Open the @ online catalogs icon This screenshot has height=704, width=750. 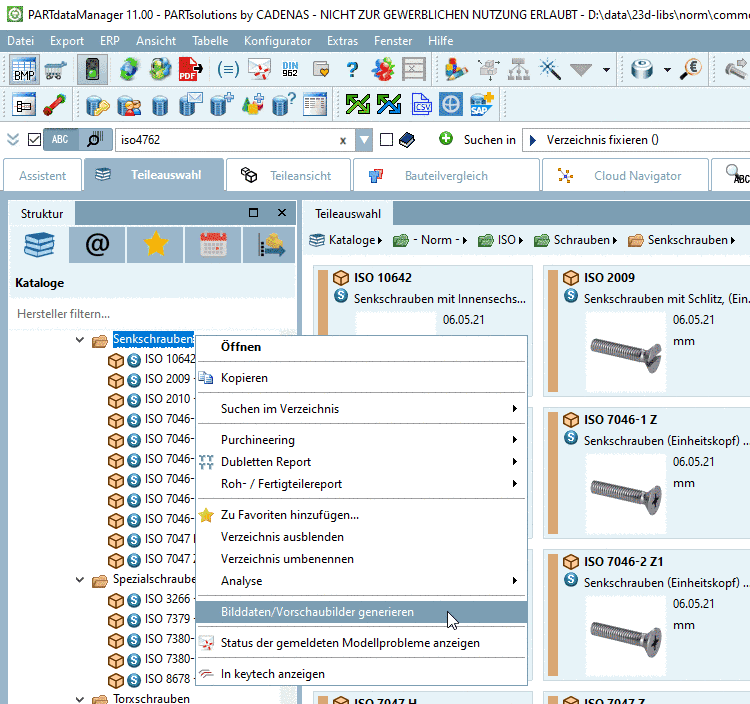point(97,244)
